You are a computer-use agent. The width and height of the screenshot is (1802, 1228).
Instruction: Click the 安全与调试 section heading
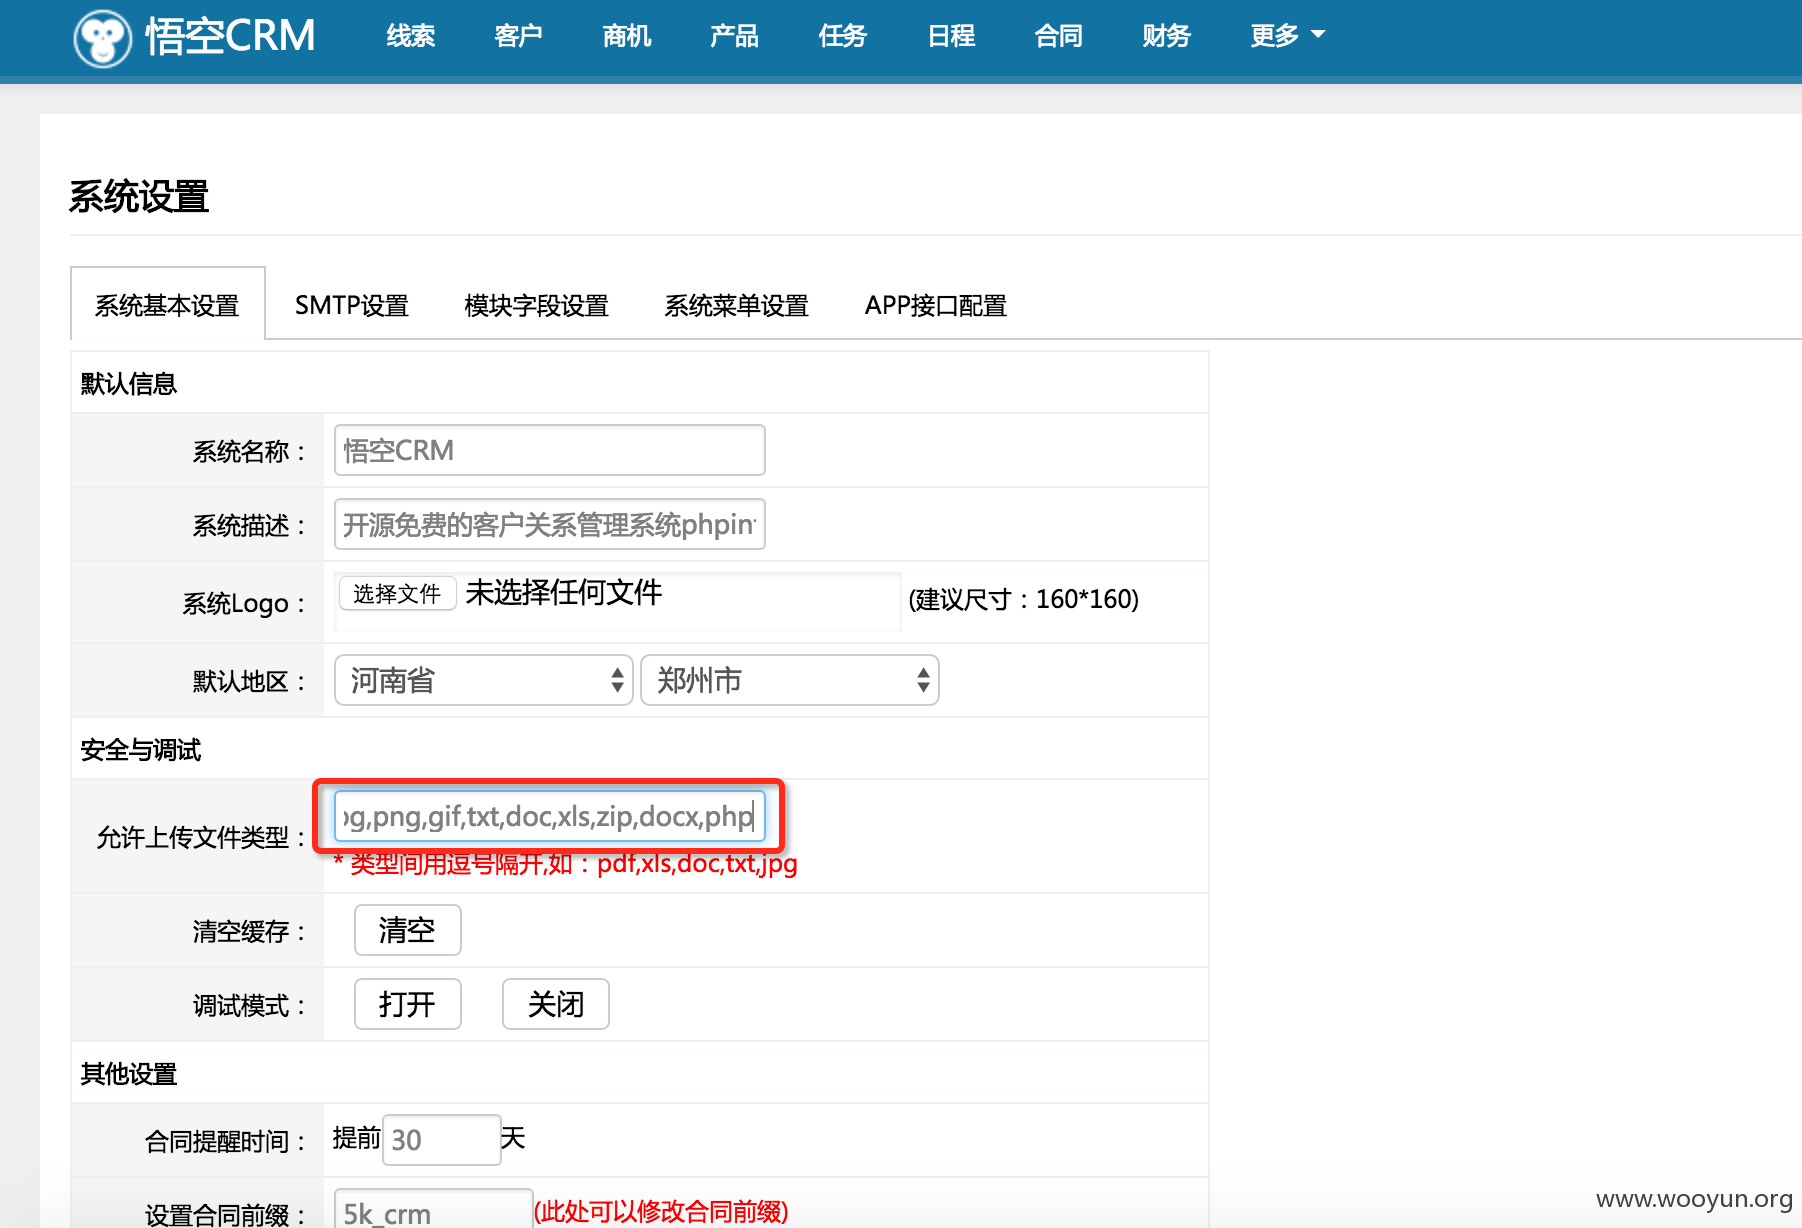141,750
